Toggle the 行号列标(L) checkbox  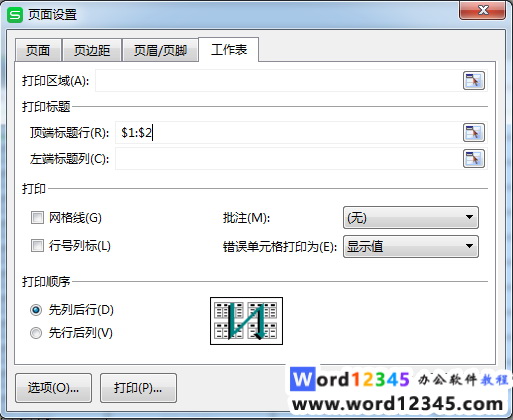(37, 246)
